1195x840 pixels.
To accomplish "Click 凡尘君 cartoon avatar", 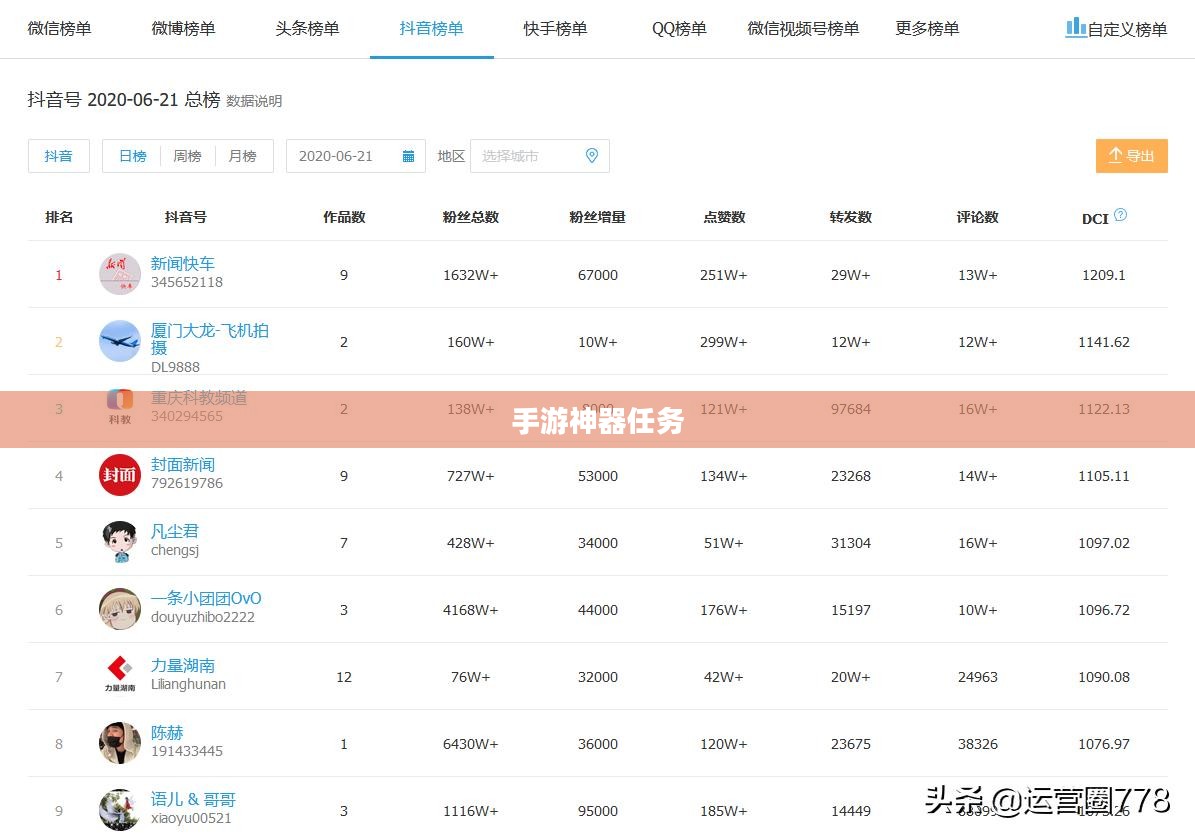I will click(120, 542).
